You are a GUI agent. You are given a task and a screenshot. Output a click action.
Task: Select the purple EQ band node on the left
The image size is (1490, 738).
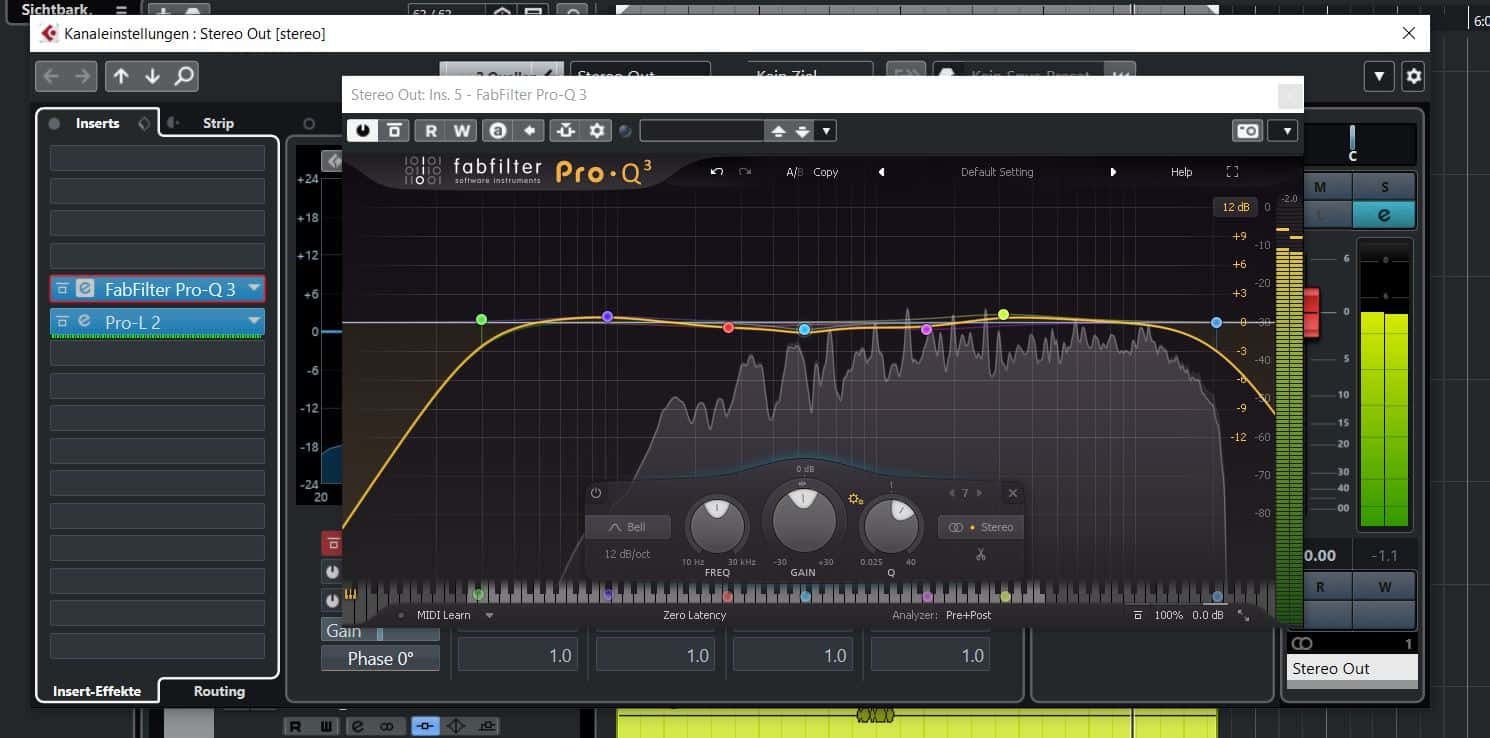[x=607, y=316]
